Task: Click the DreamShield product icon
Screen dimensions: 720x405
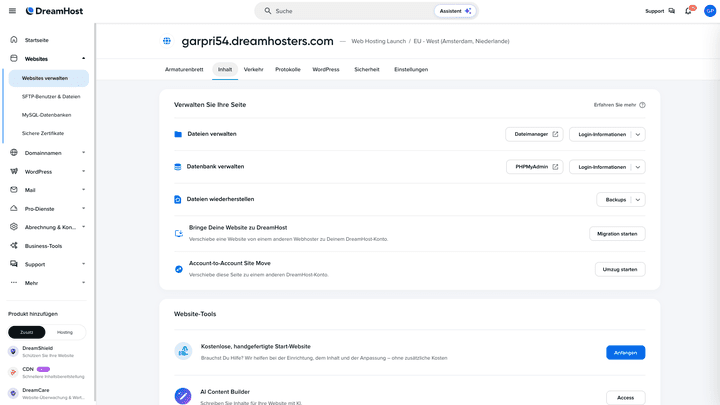Action: (13, 351)
